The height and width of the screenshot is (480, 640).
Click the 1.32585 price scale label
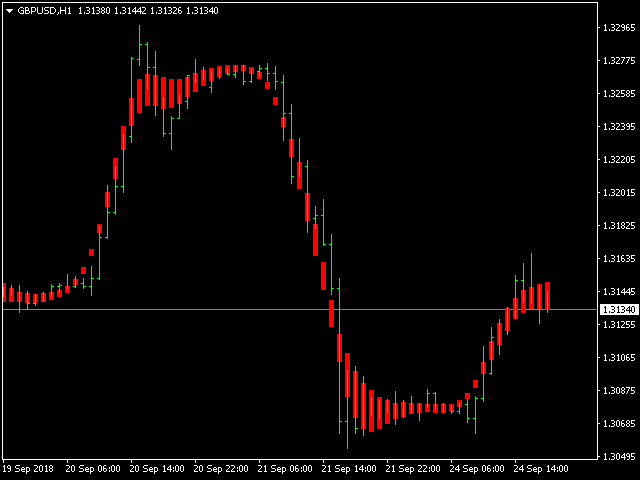619,94
